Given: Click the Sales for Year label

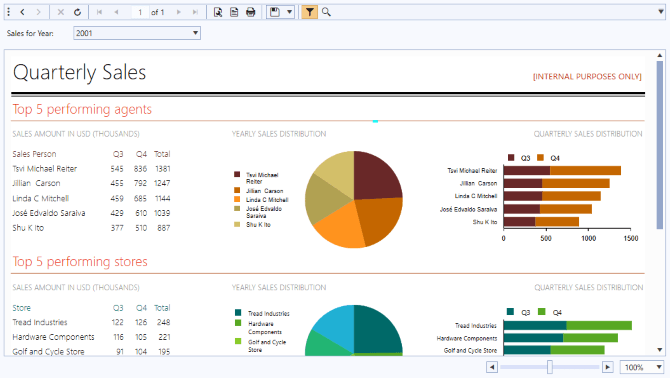Looking at the screenshot, I should (30, 33).
